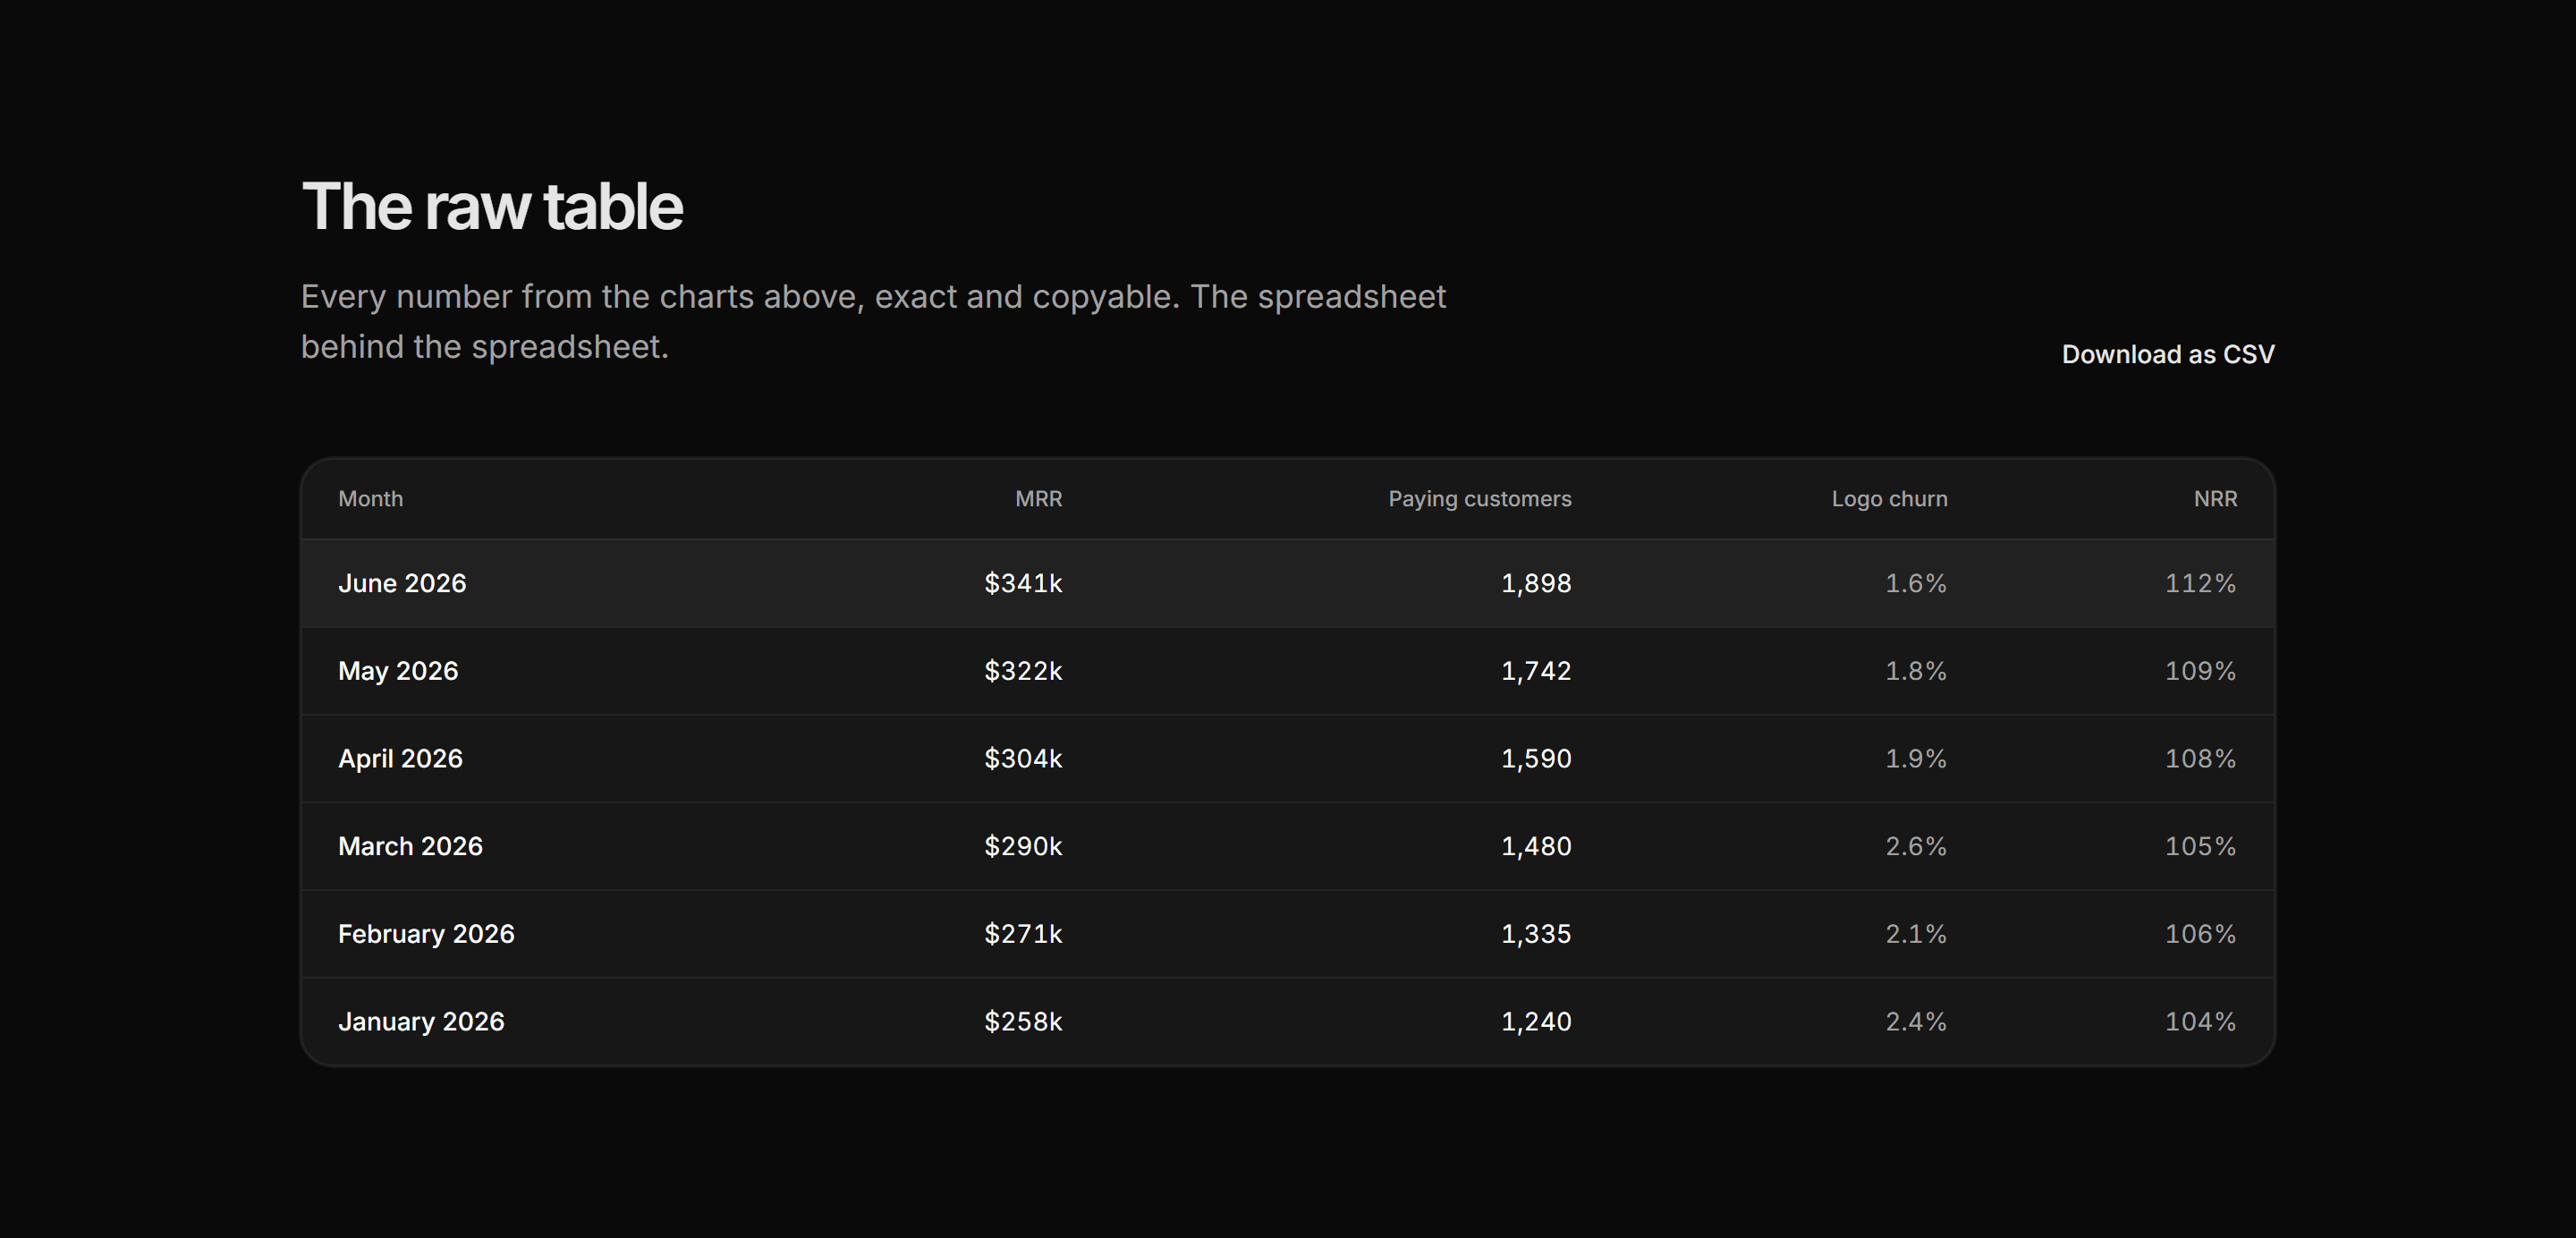2576x1238 pixels.
Task: Click the NRR column header
Action: pyautogui.click(x=2215, y=499)
